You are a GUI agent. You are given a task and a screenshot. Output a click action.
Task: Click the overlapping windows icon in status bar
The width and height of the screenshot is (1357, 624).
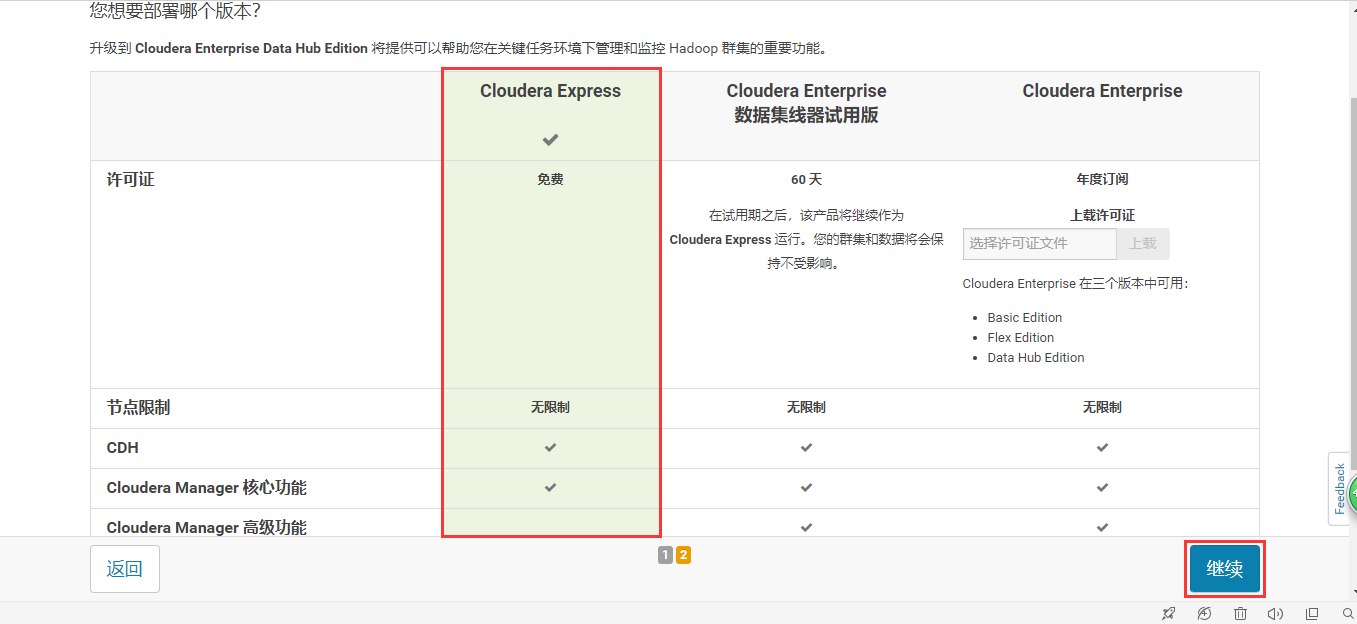coord(1312,613)
